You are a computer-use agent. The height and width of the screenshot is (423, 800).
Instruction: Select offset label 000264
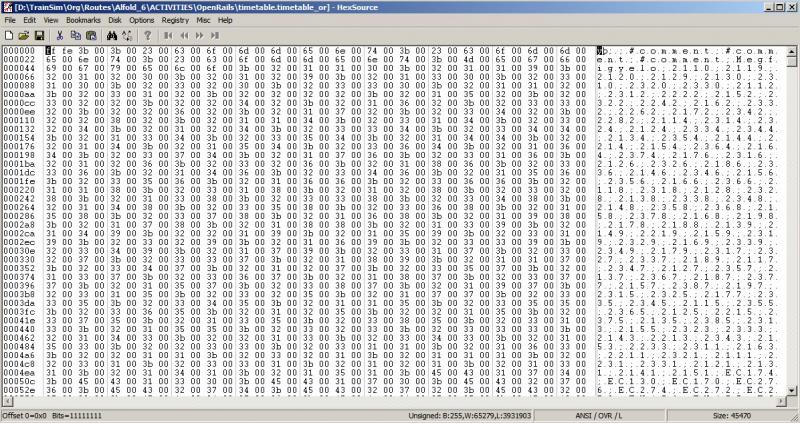19,207
